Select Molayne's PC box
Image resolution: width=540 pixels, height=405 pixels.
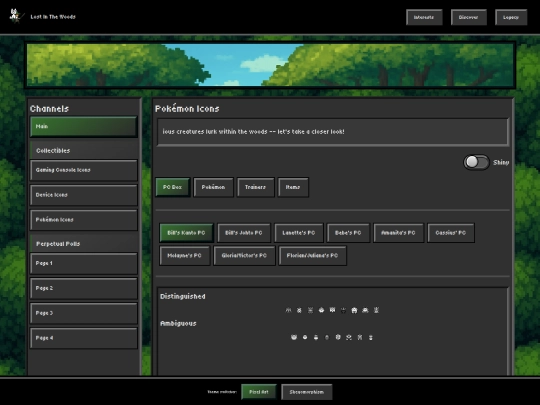[185, 256]
